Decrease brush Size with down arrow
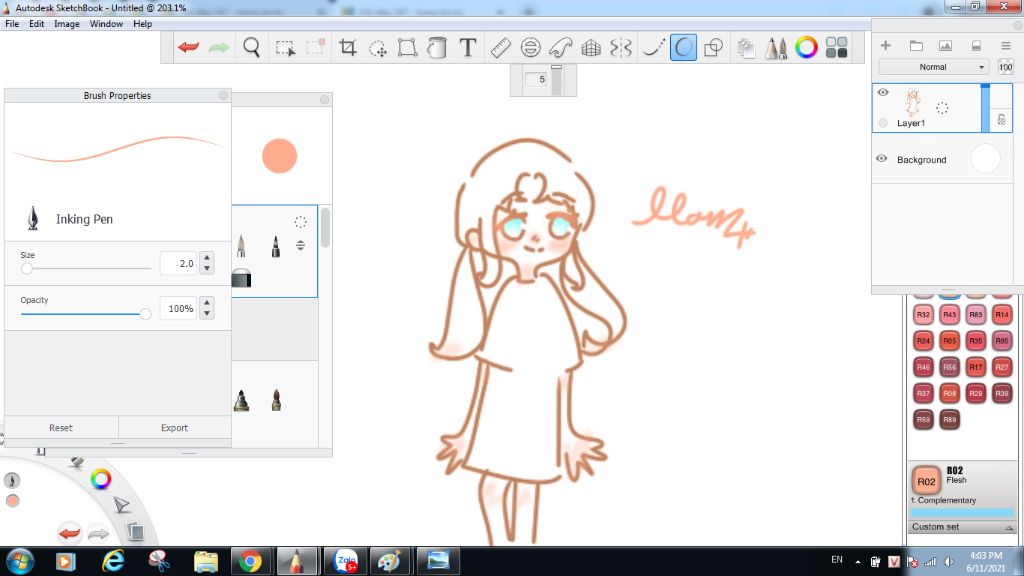The width and height of the screenshot is (1024, 576). [x=207, y=268]
